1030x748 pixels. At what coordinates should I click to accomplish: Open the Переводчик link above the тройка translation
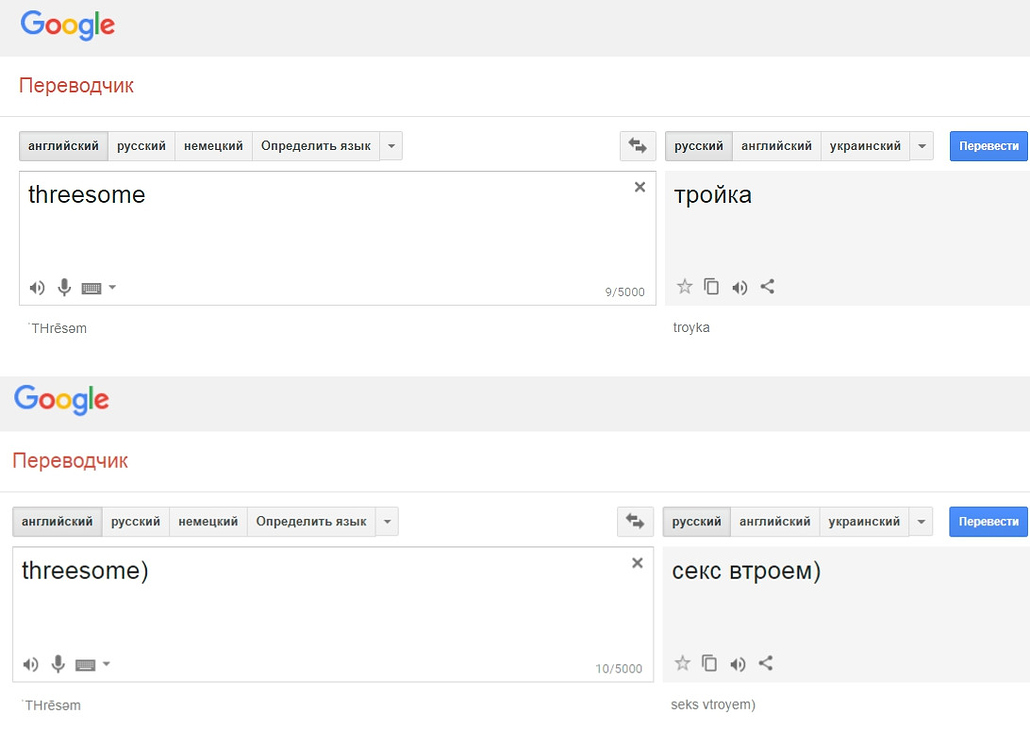[76, 85]
